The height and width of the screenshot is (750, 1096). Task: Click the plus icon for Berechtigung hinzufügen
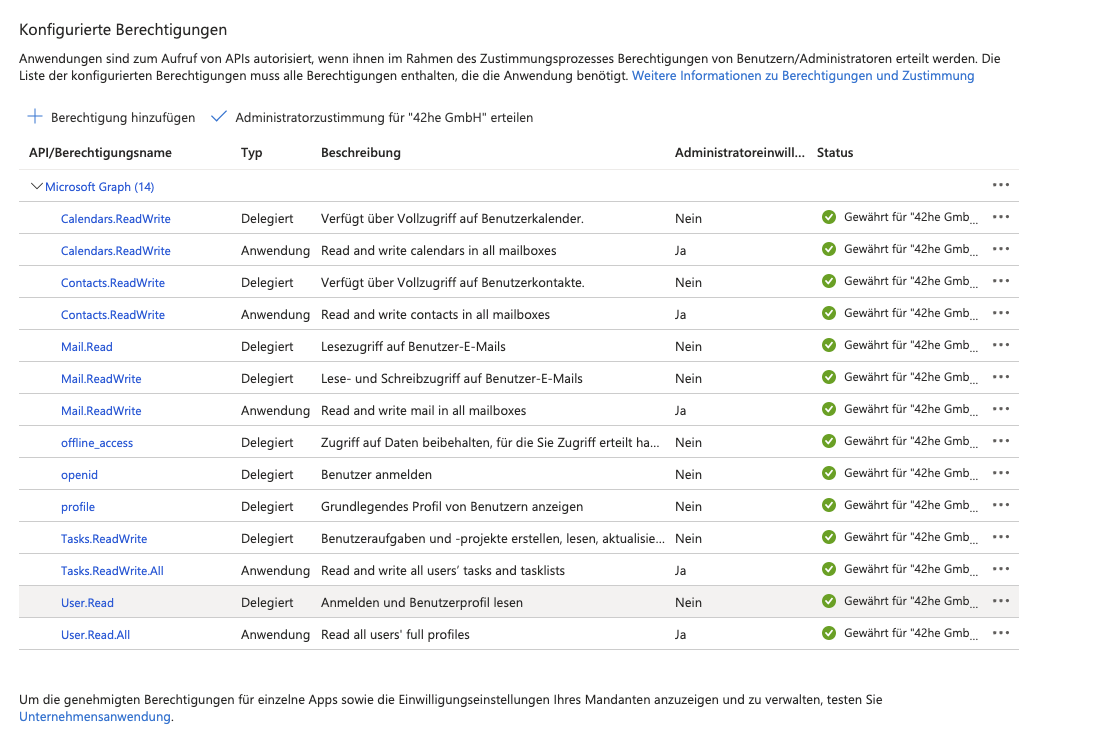tap(35, 117)
